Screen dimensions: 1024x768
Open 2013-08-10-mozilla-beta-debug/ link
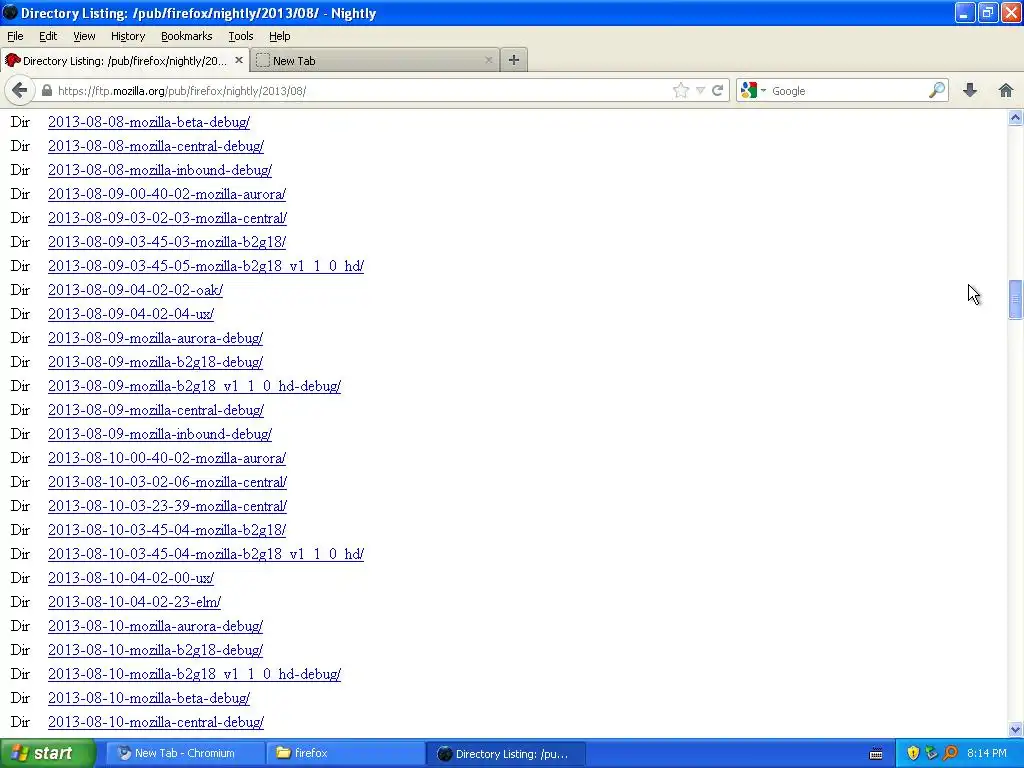coord(149,698)
